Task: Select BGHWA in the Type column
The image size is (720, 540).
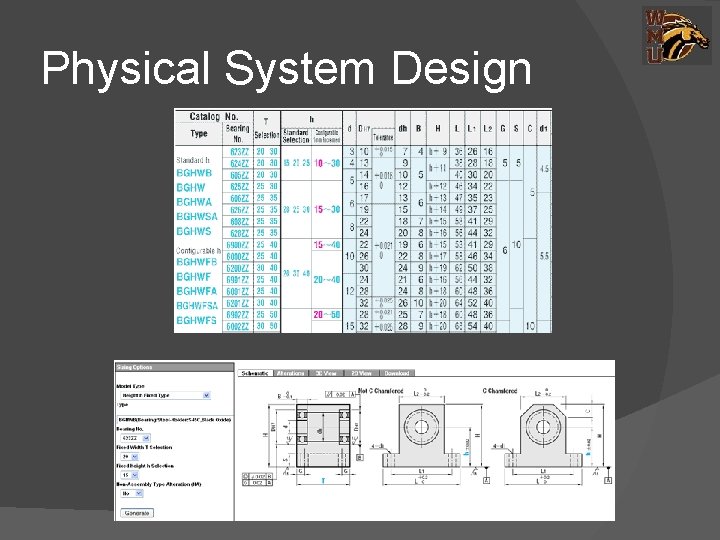Action: pyautogui.click(x=194, y=202)
